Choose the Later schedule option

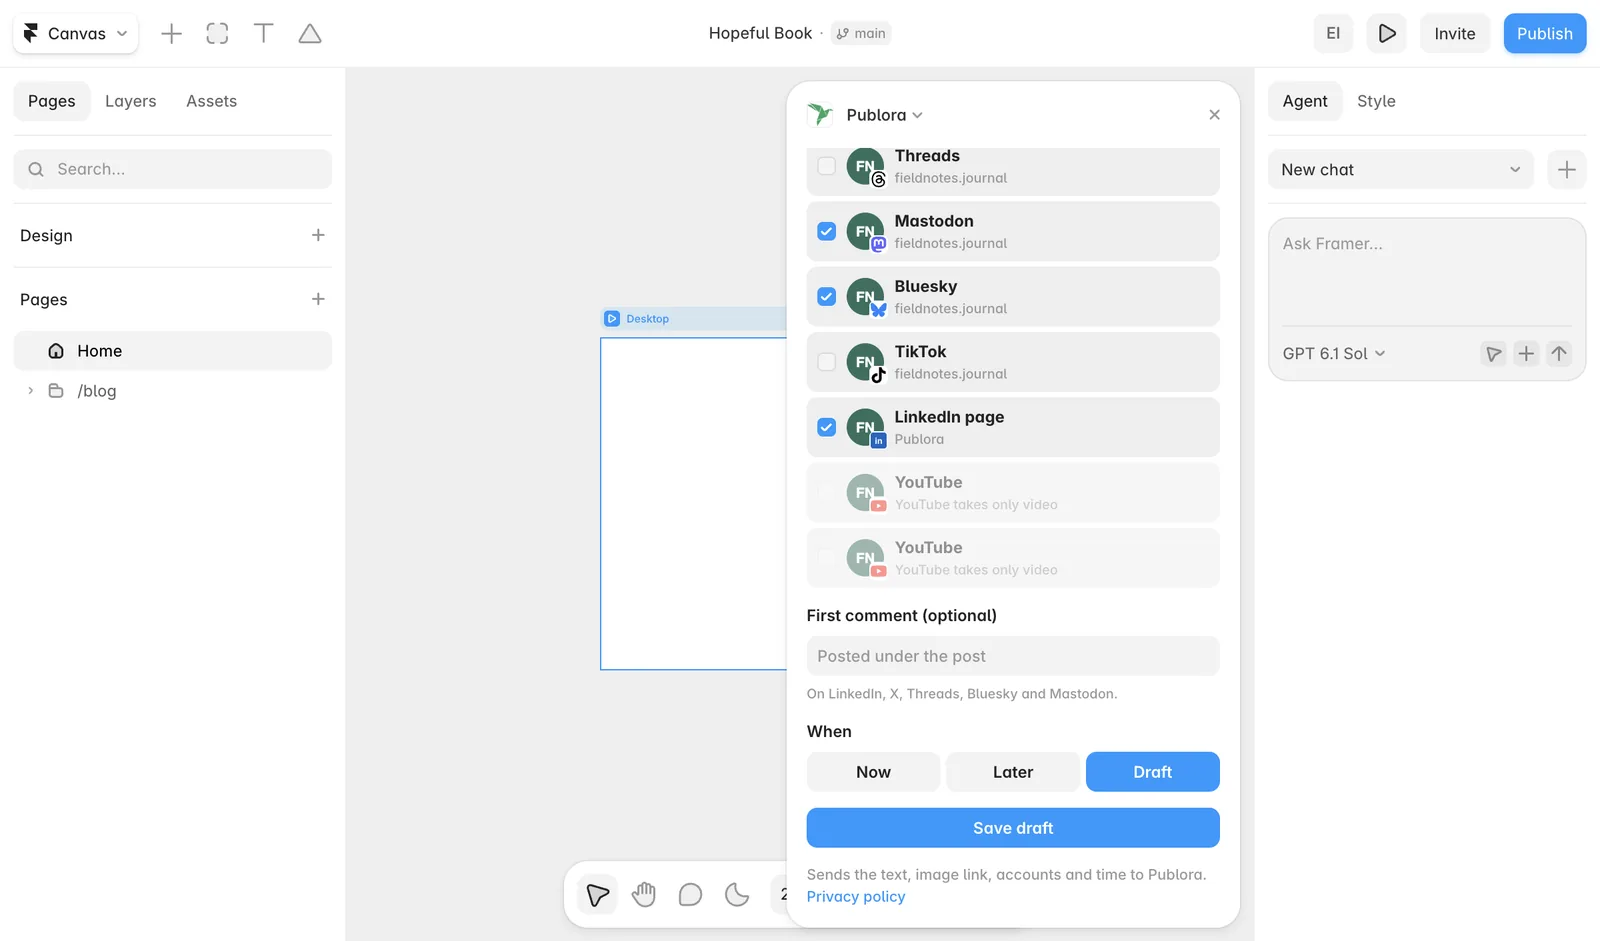(1013, 772)
